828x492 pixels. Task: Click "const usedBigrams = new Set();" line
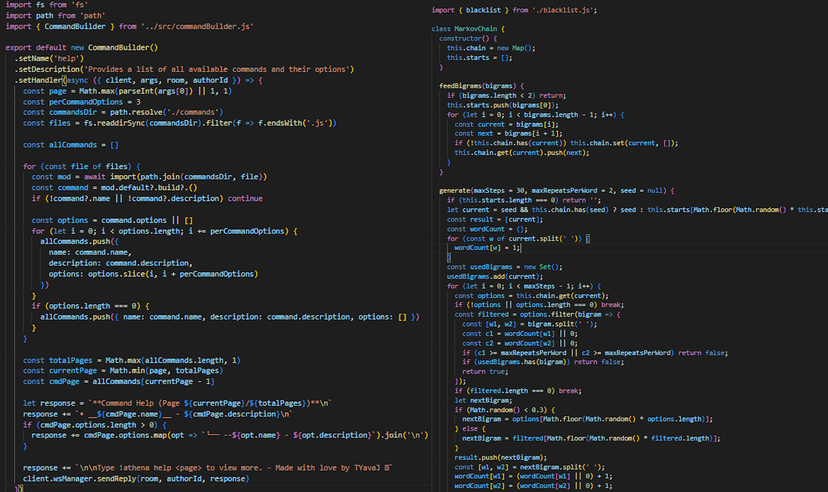[x=505, y=267]
